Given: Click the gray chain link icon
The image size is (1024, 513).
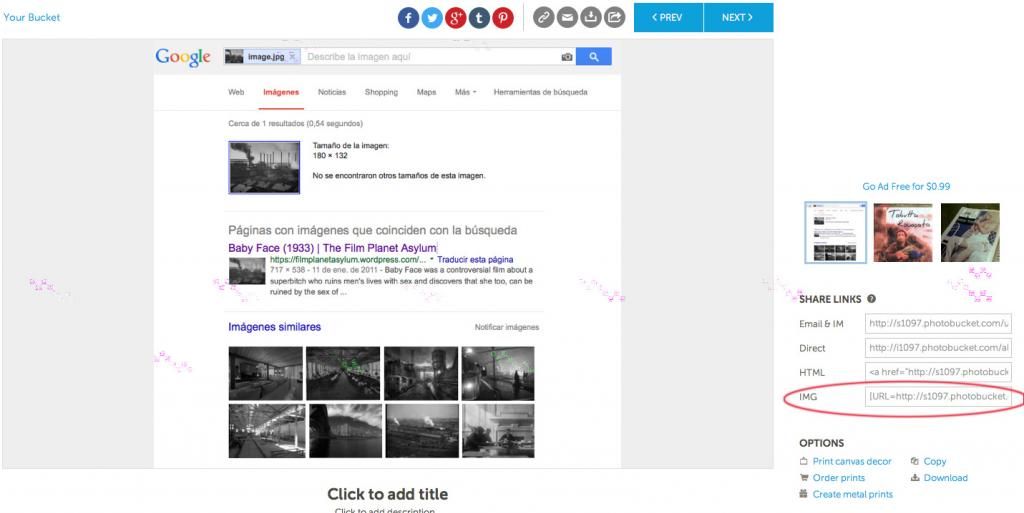Looking at the screenshot, I should 543,17.
